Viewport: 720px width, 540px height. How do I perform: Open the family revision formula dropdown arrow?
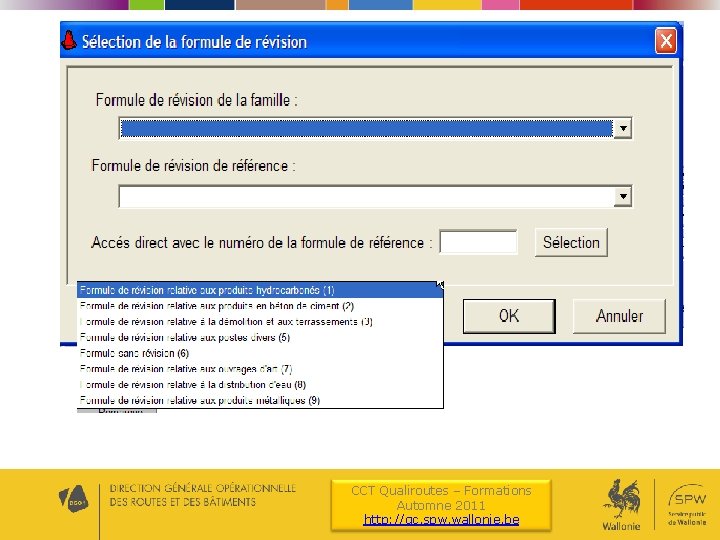tap(623, 129)
